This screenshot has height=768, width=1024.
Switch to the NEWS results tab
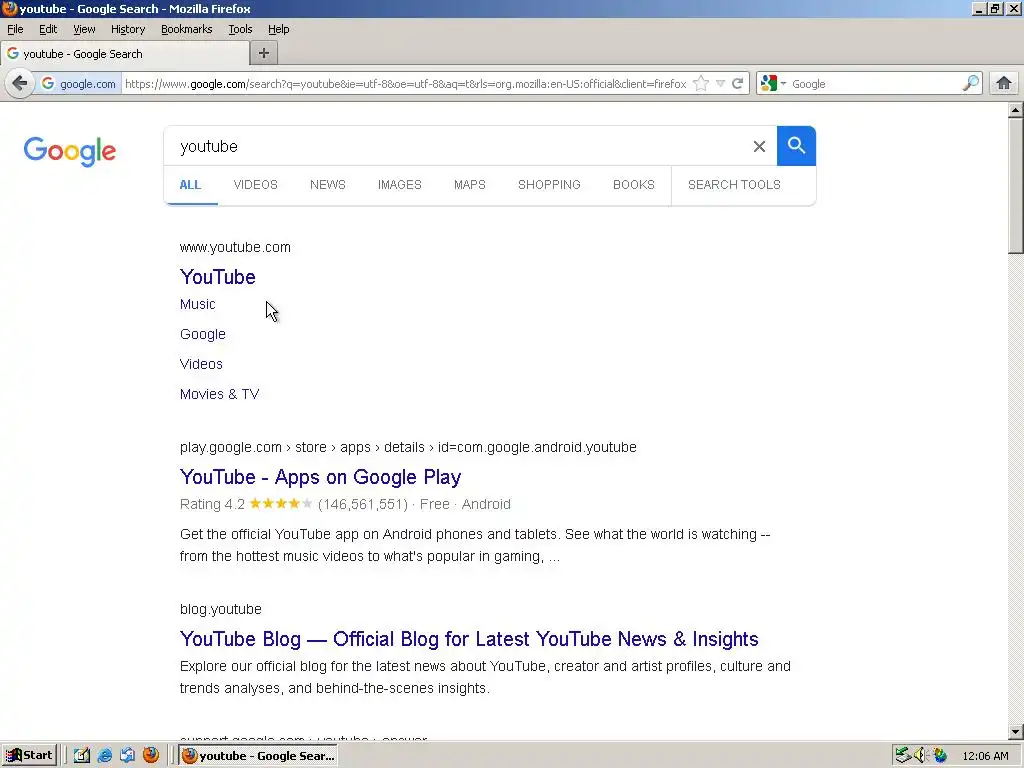[328, 185]
